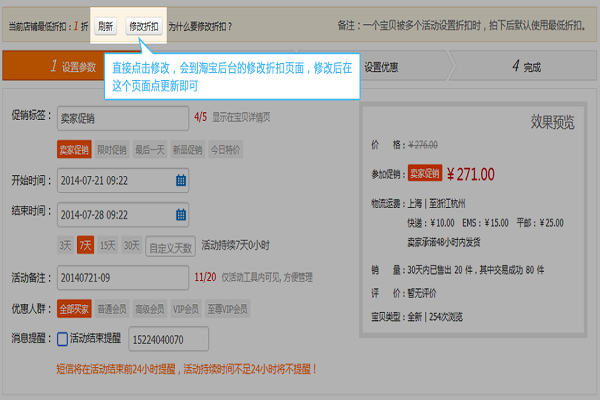The image size is (600, 400).
Task: Select 至尊VIP会员 as target audience
Action: click(227, 309)
